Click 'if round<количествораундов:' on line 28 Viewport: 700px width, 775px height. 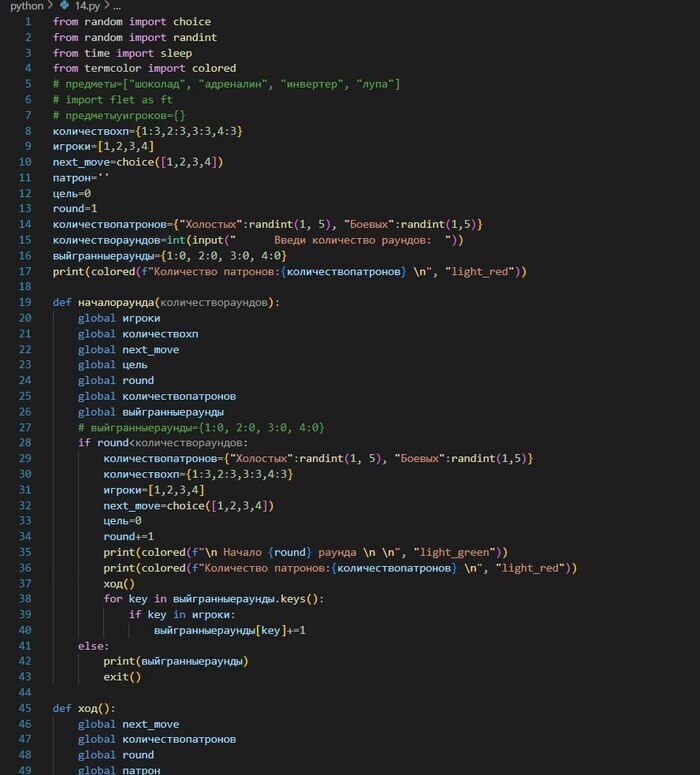pos(163,443)
